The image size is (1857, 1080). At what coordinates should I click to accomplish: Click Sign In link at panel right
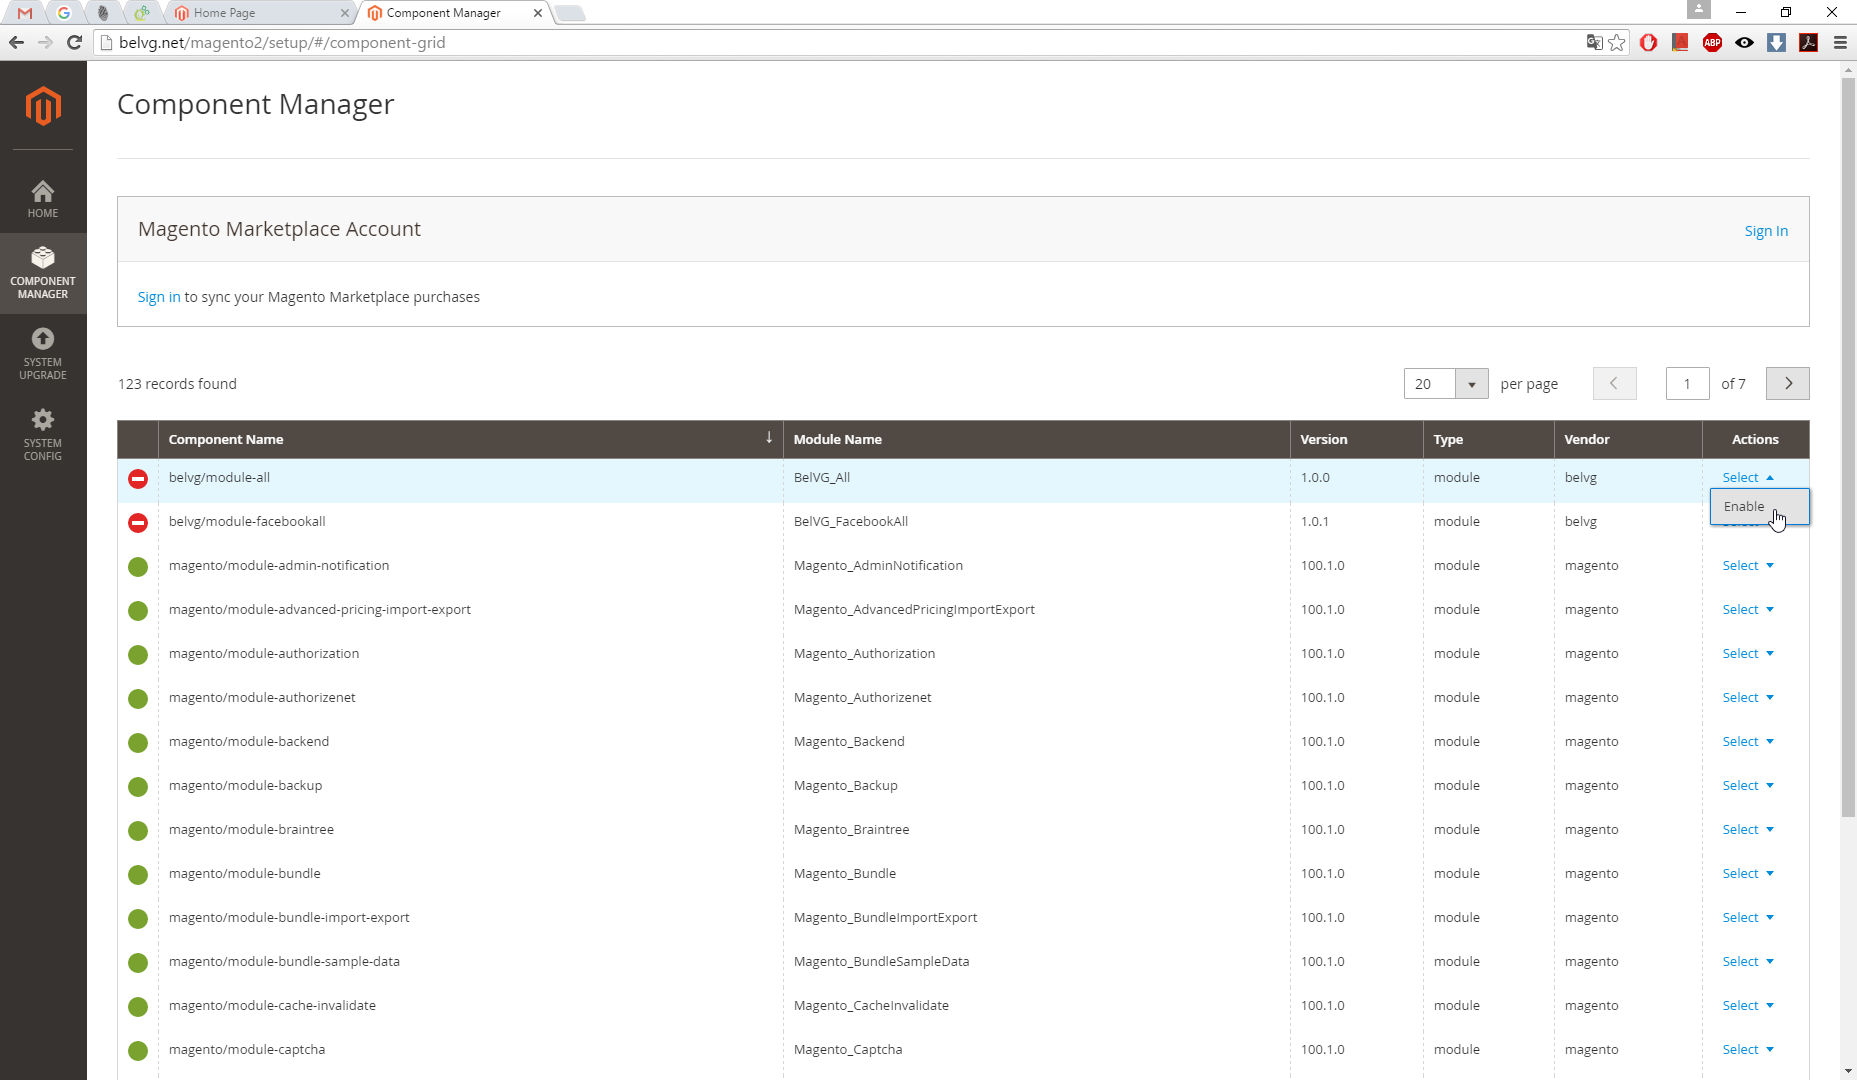tap(1766, 231)
